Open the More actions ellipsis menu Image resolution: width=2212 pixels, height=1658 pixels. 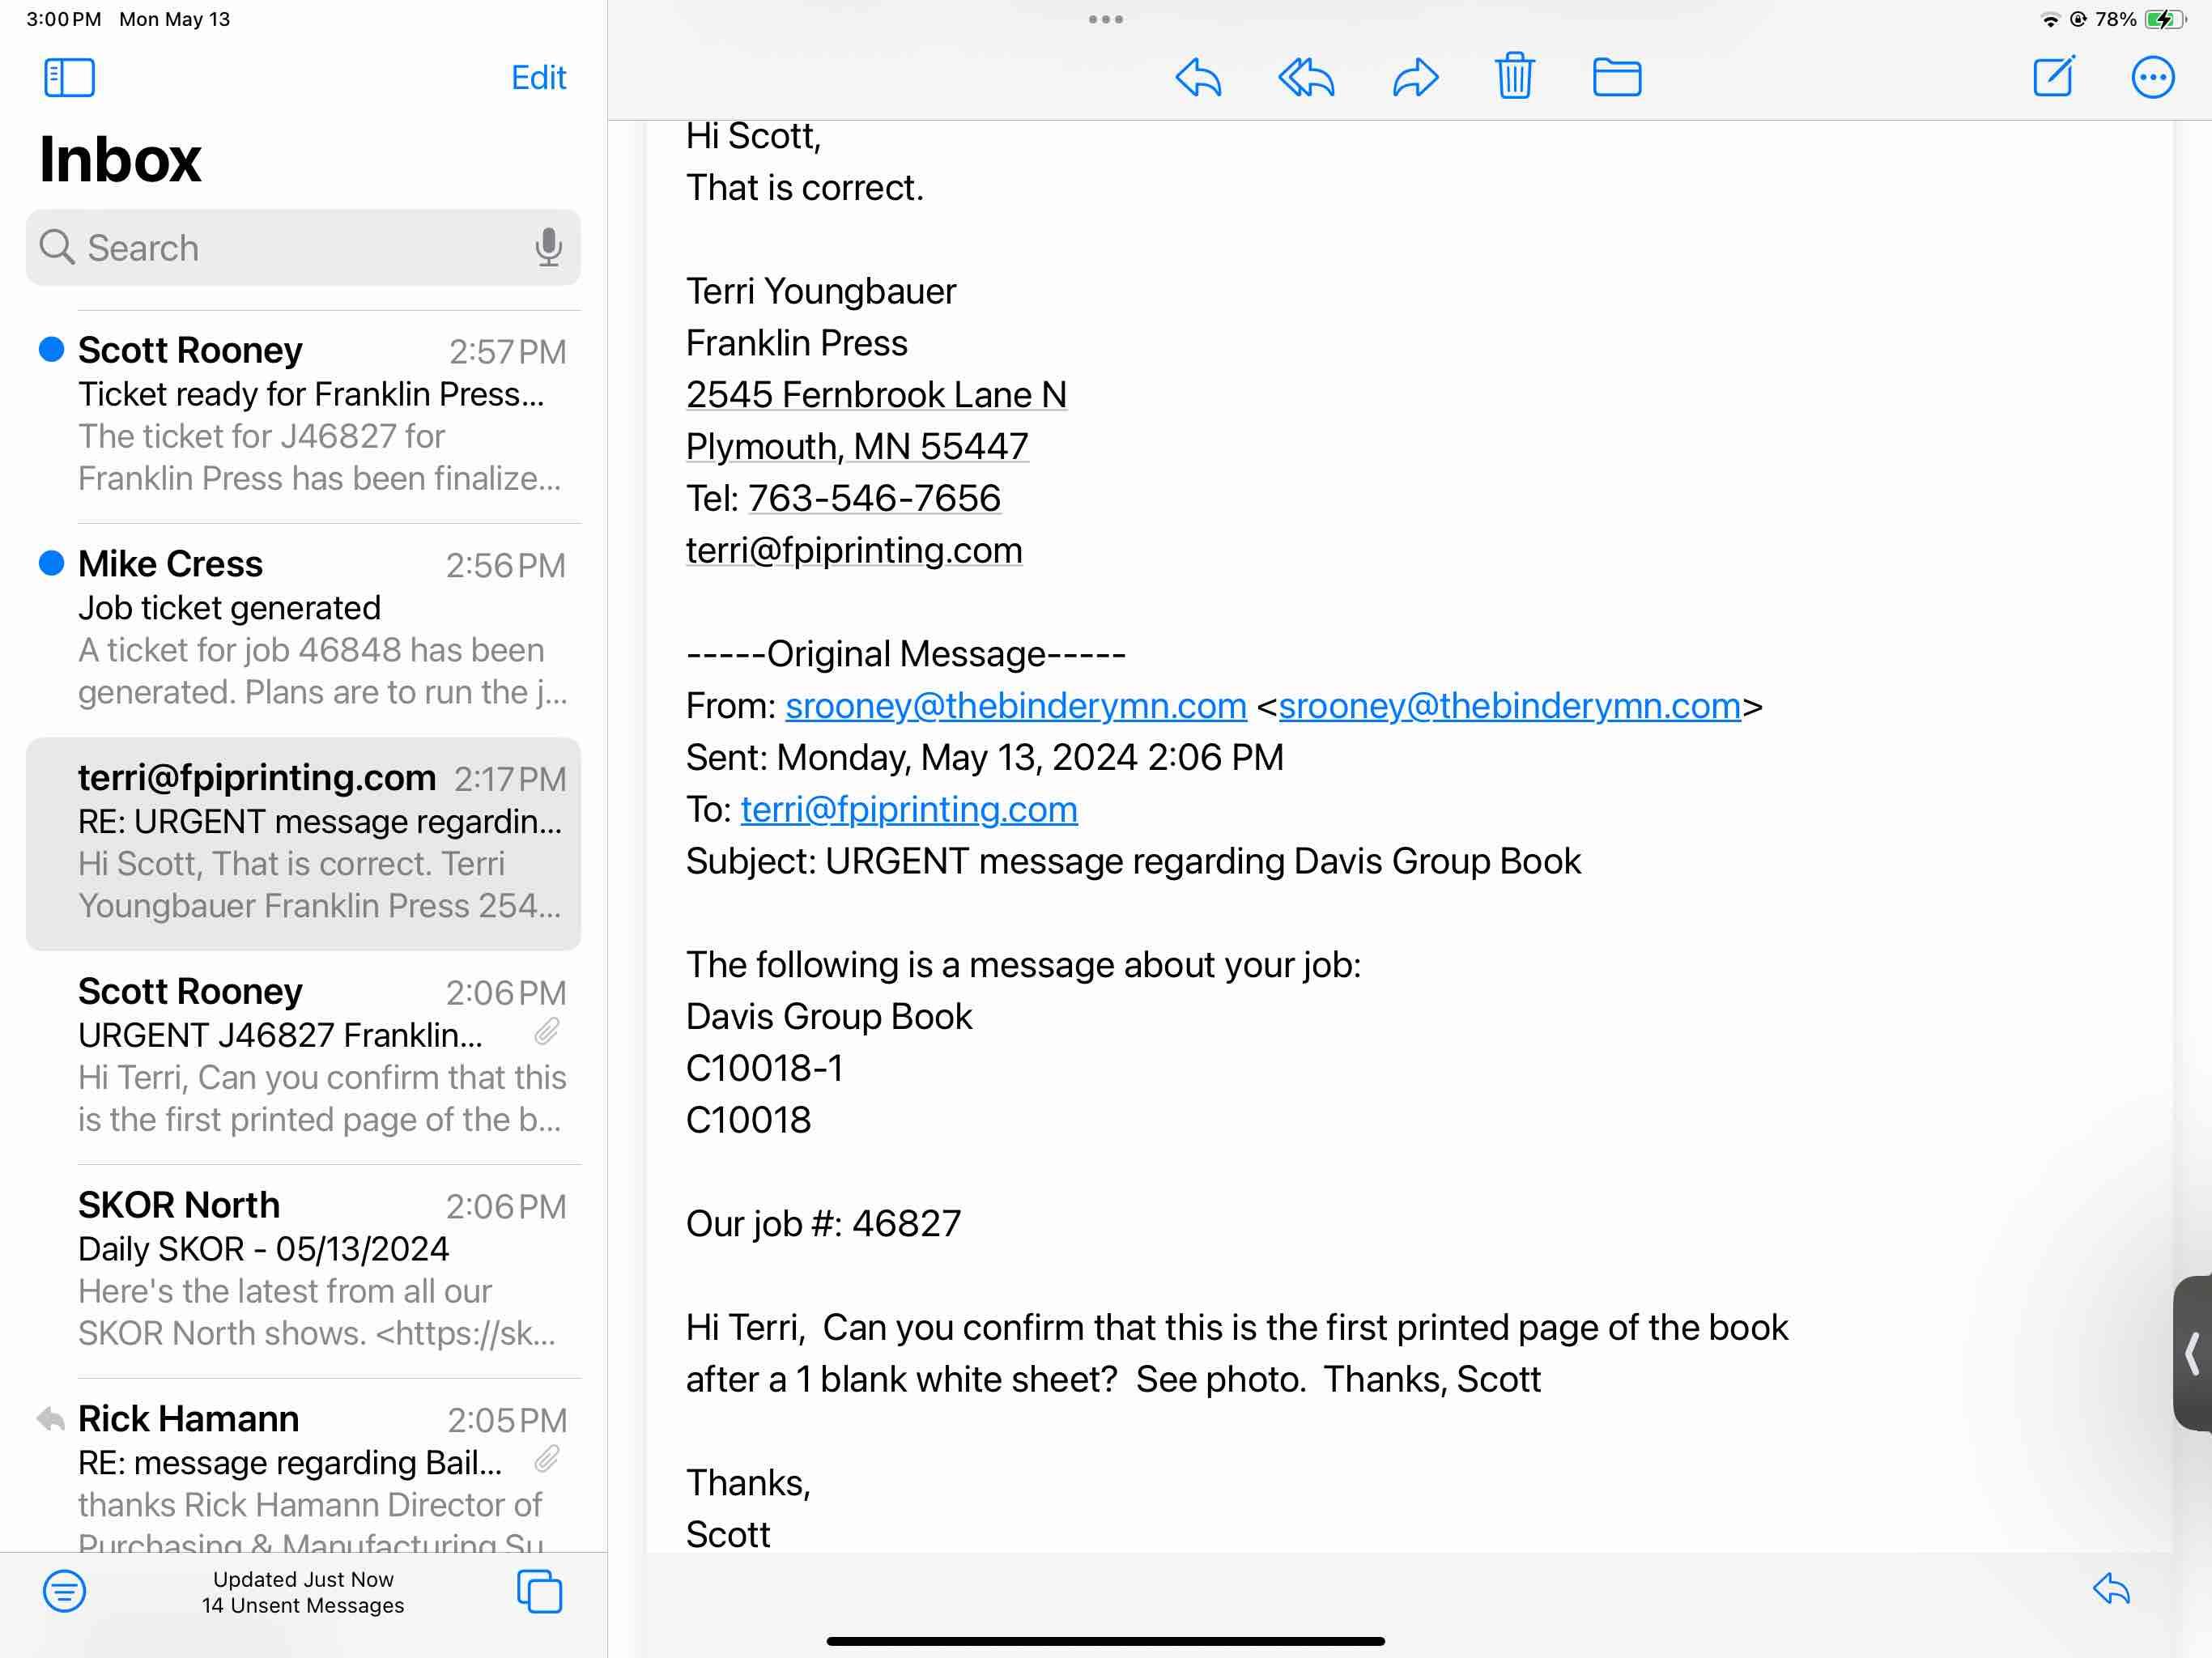tap(2152, 77)
